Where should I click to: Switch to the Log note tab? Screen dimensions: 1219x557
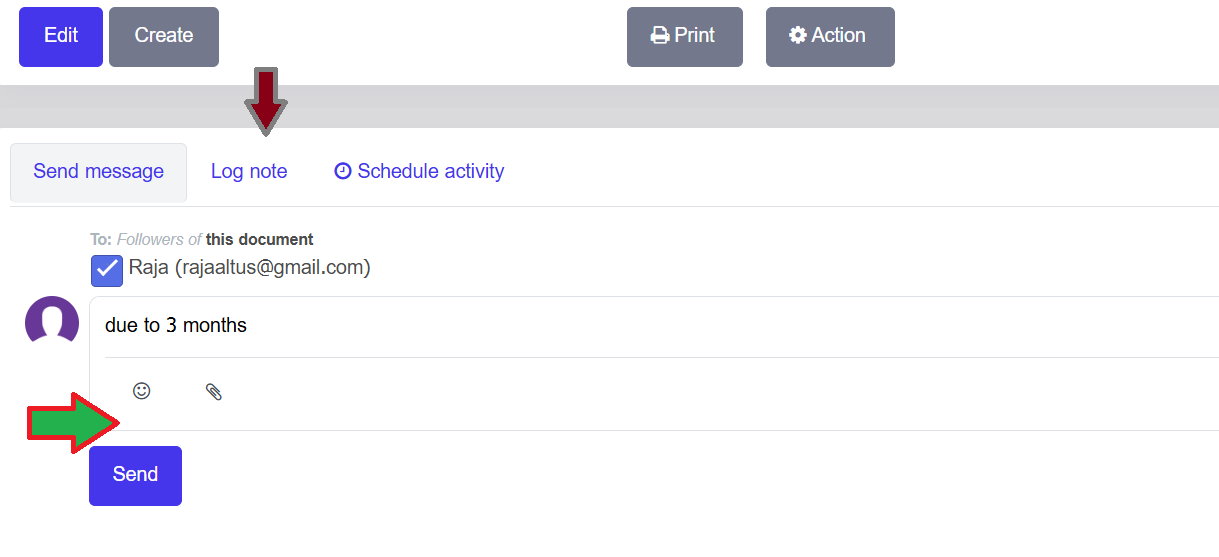point(249,172)
